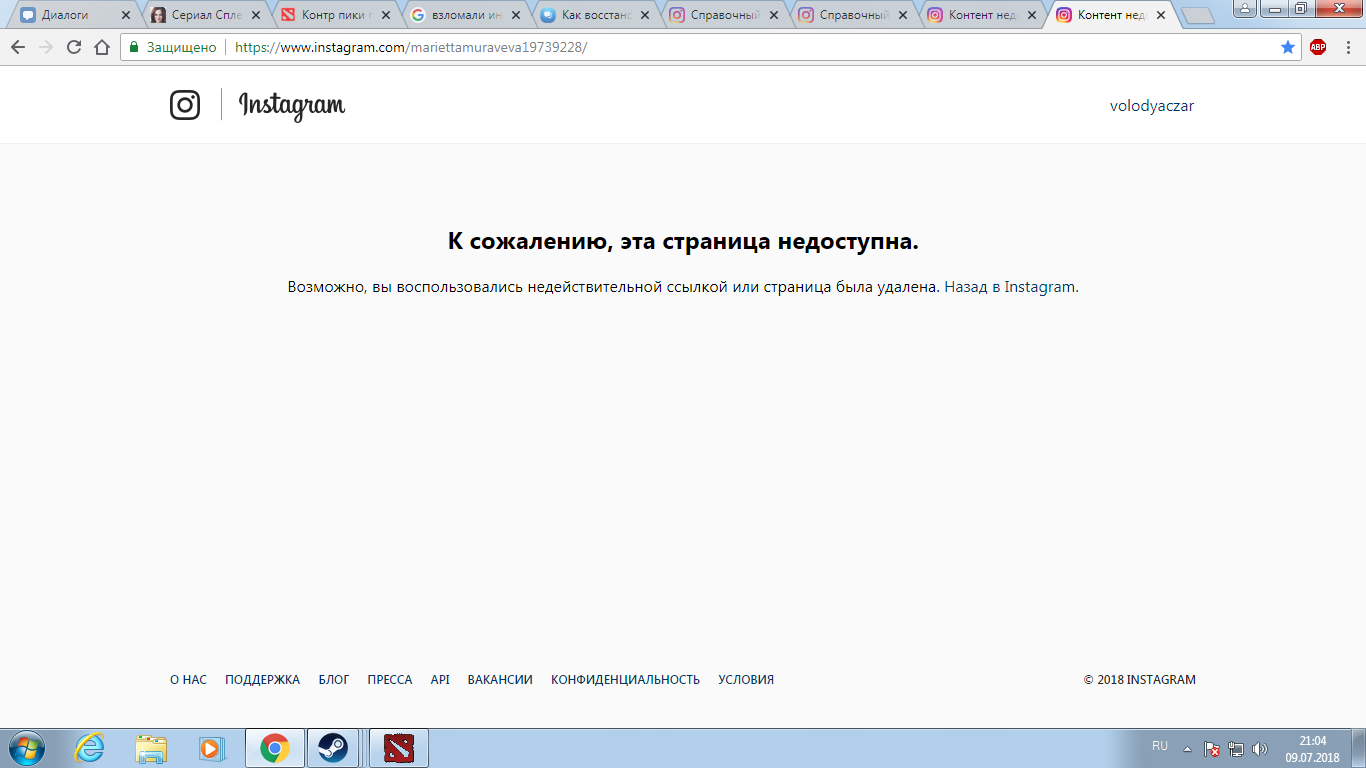Open Dota 2 from the taskbar
The image size is (1366, 768).
click(x=399, y=748)
